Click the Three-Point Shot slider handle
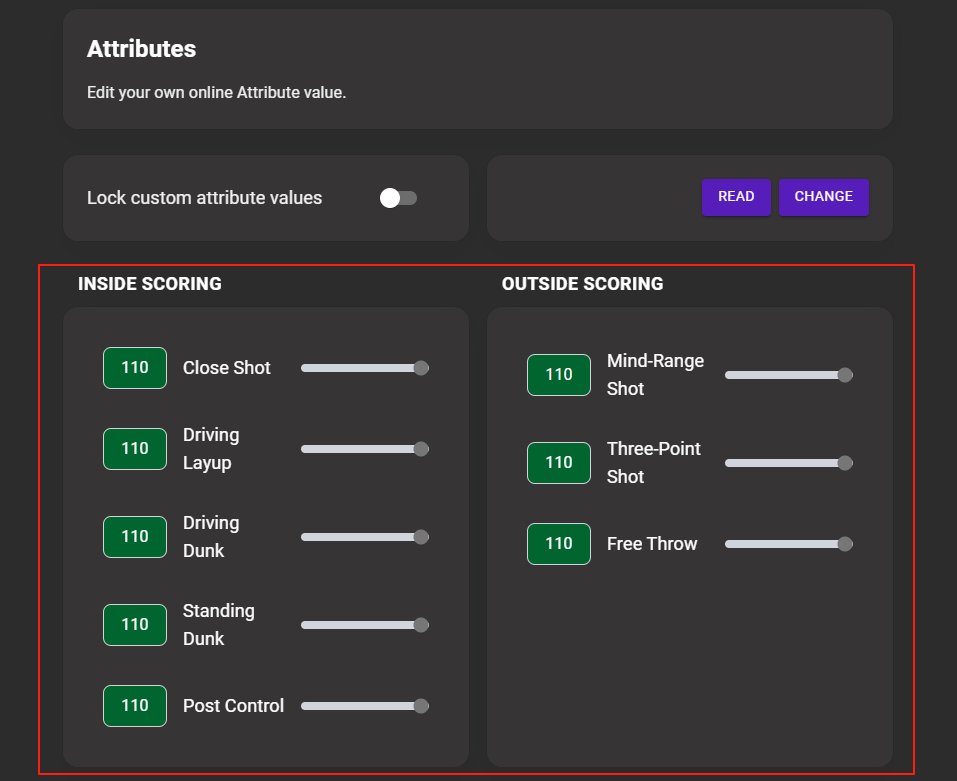 (845, 463)
